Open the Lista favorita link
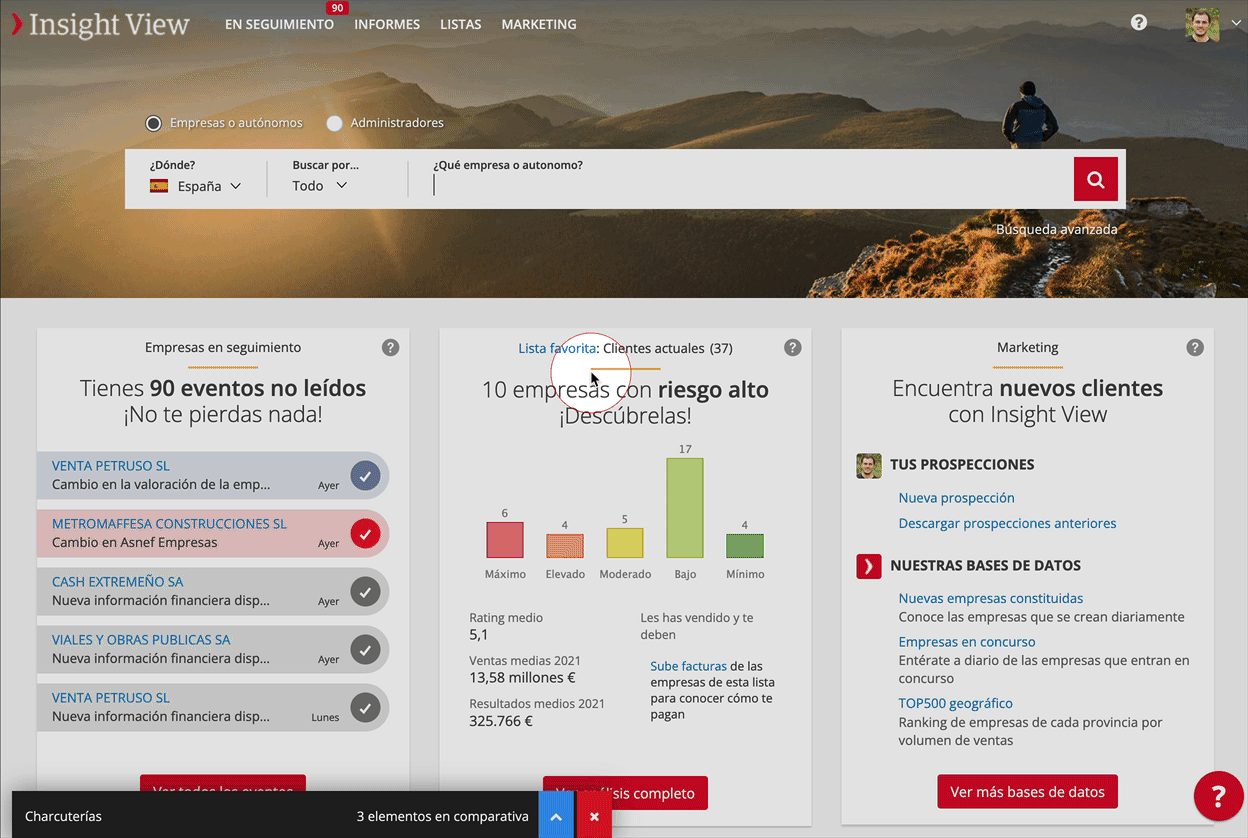 [x=557, y=348]
